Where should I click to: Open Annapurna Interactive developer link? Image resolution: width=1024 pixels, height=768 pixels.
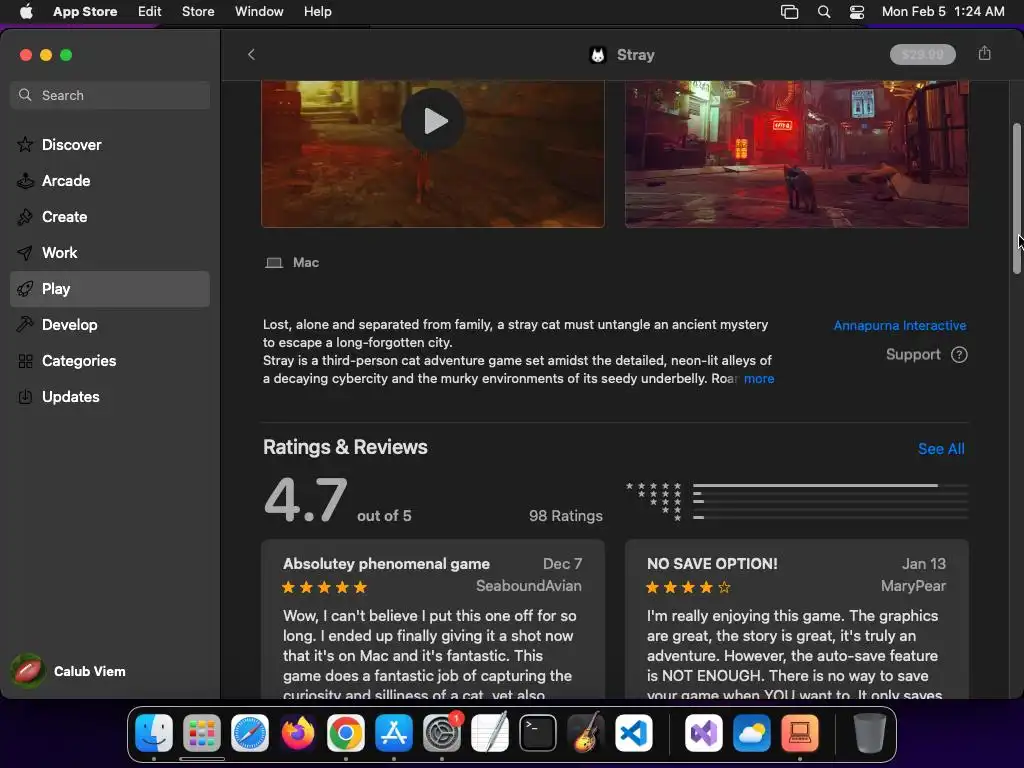[900, 325]
